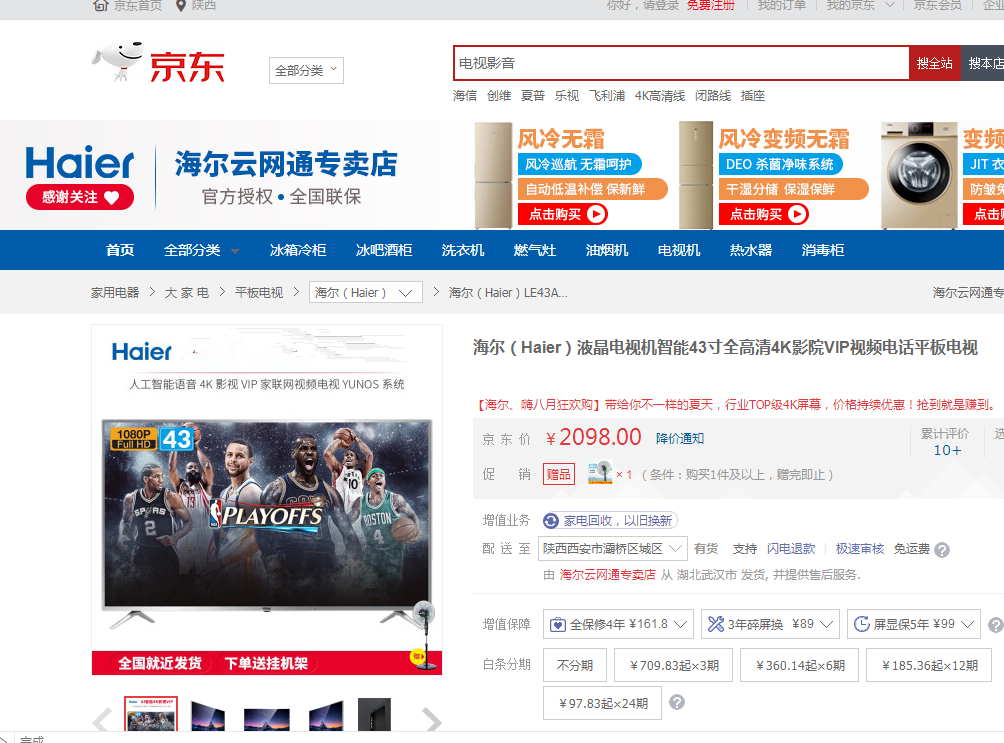Viewport: 1004px width, 743px height.
Task: Click the shield icon in 全保修4年 option
Action: click(x=558, y=624)
